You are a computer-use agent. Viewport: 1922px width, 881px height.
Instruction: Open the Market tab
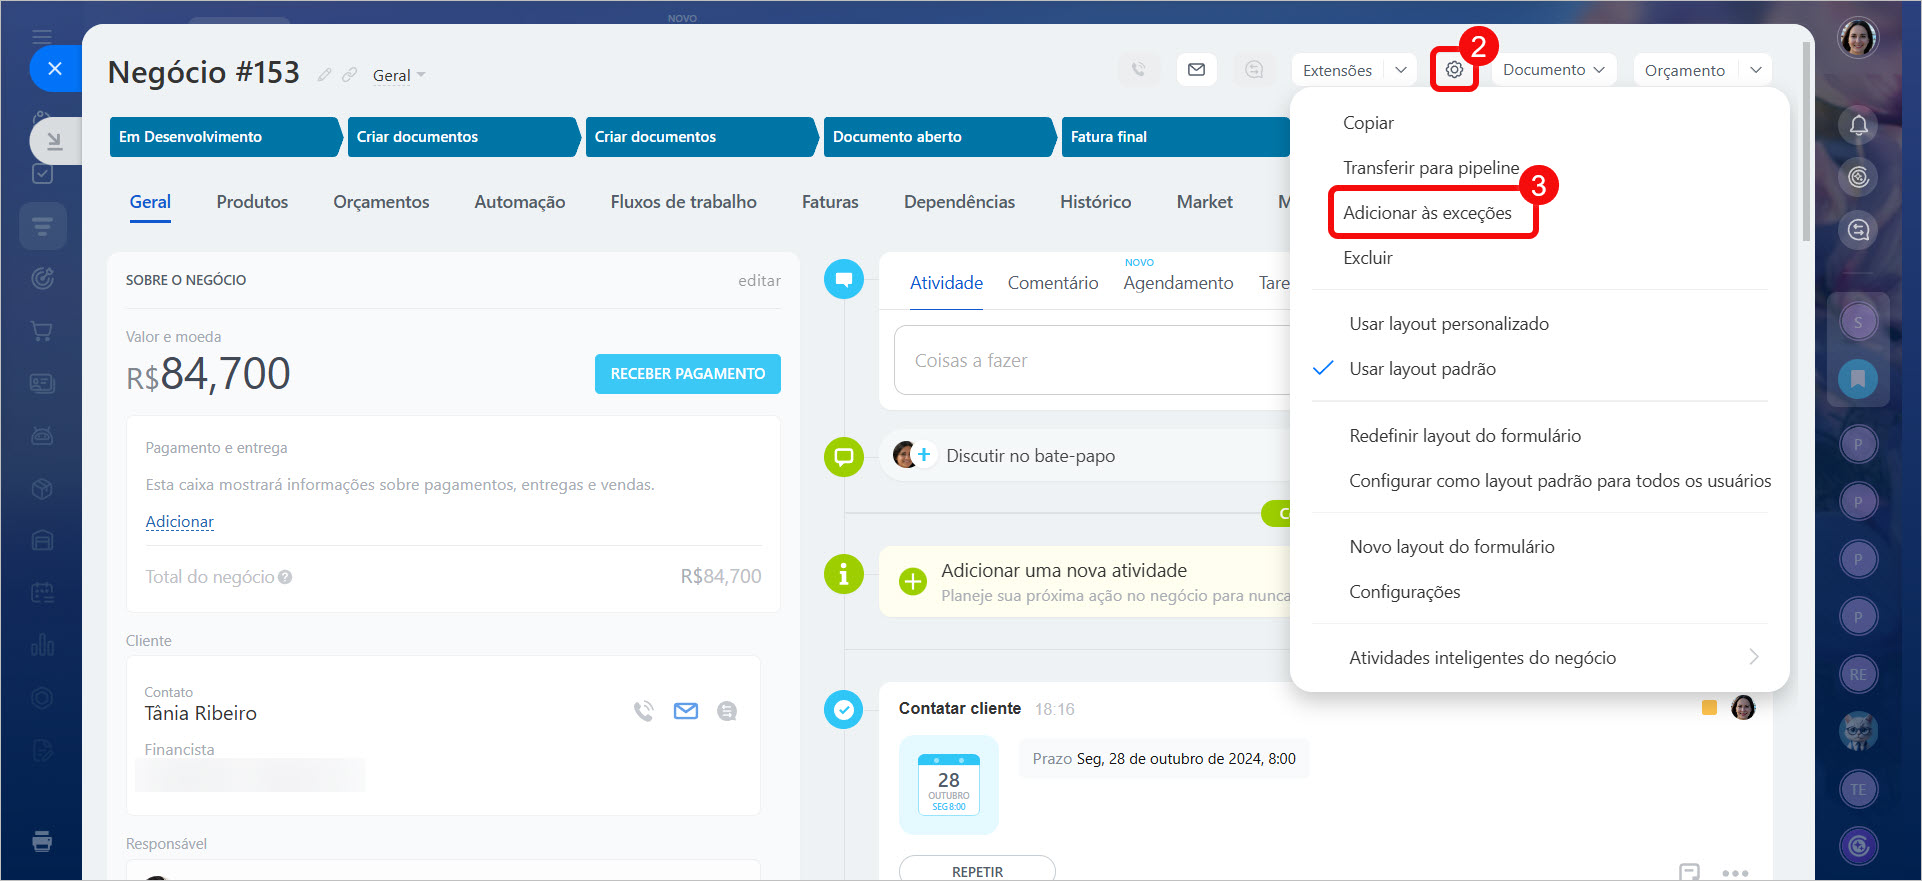coord(1204,202)
